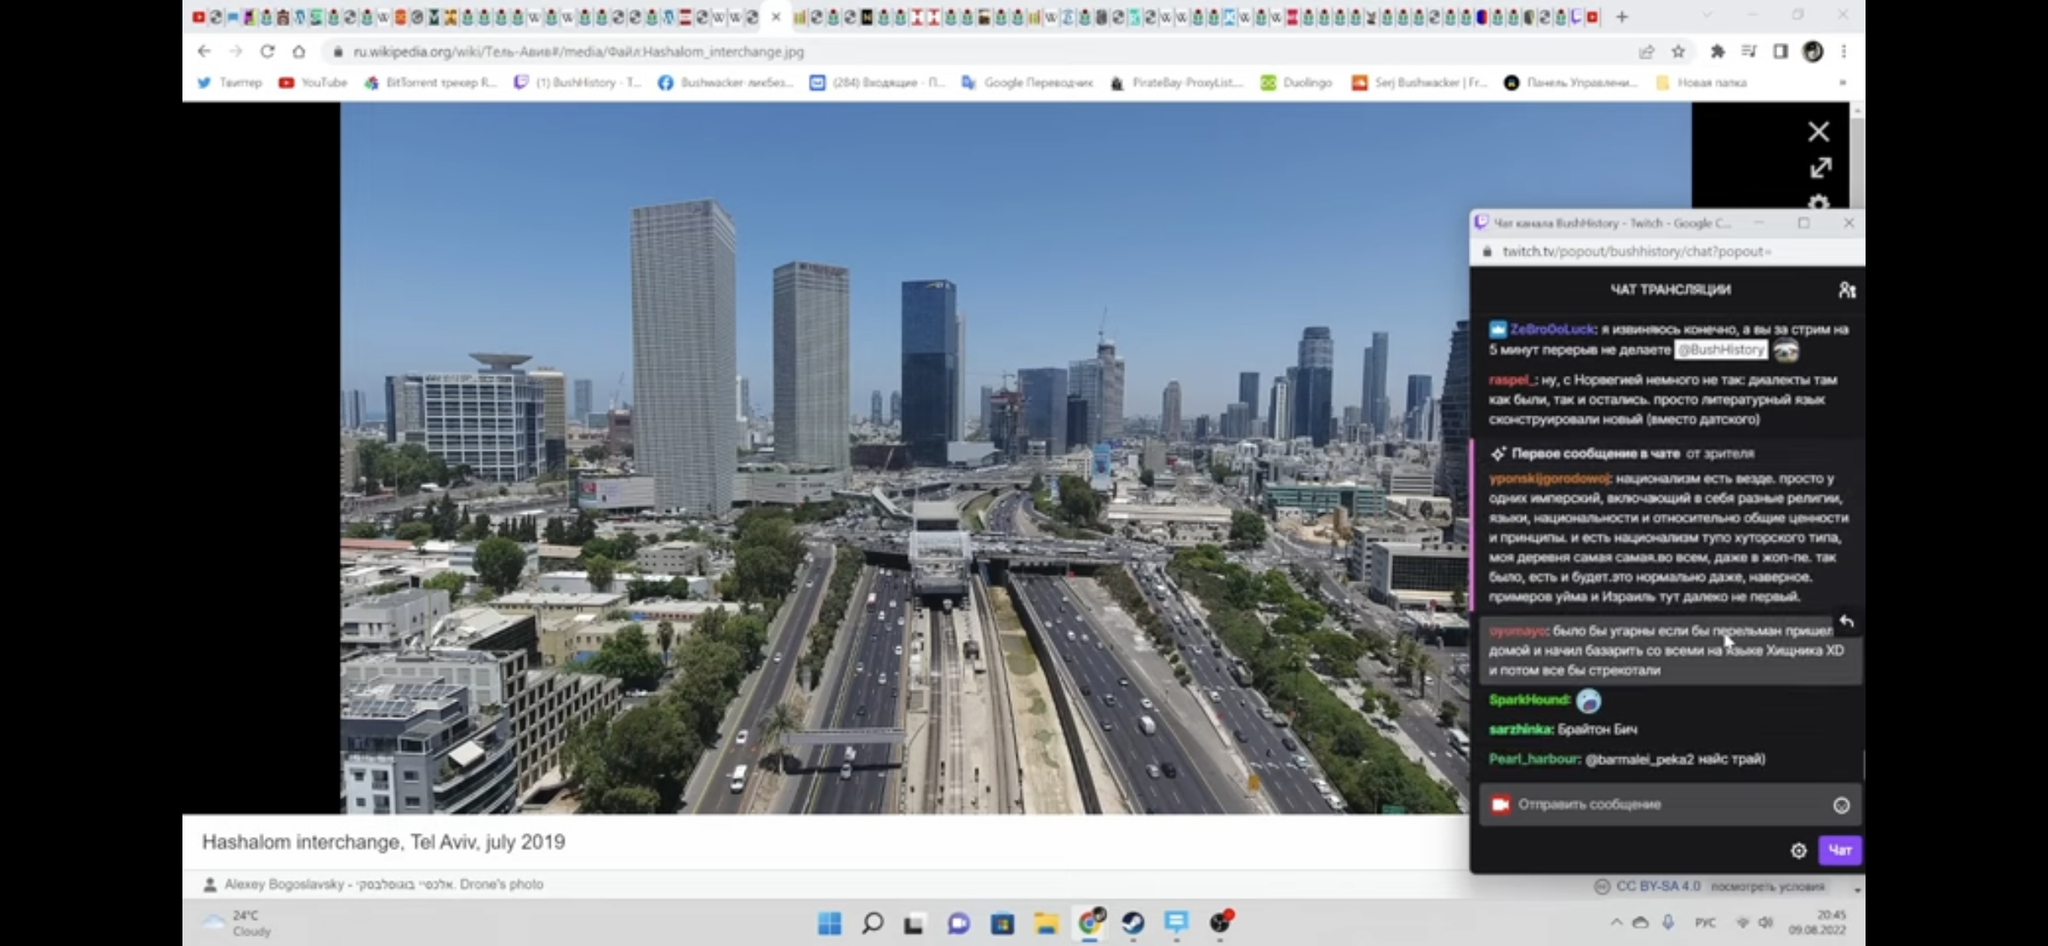Open the 'Панель Управления' bookmark
Viewport: 2048px width, 946px height.
click(x=1571, y=83)
